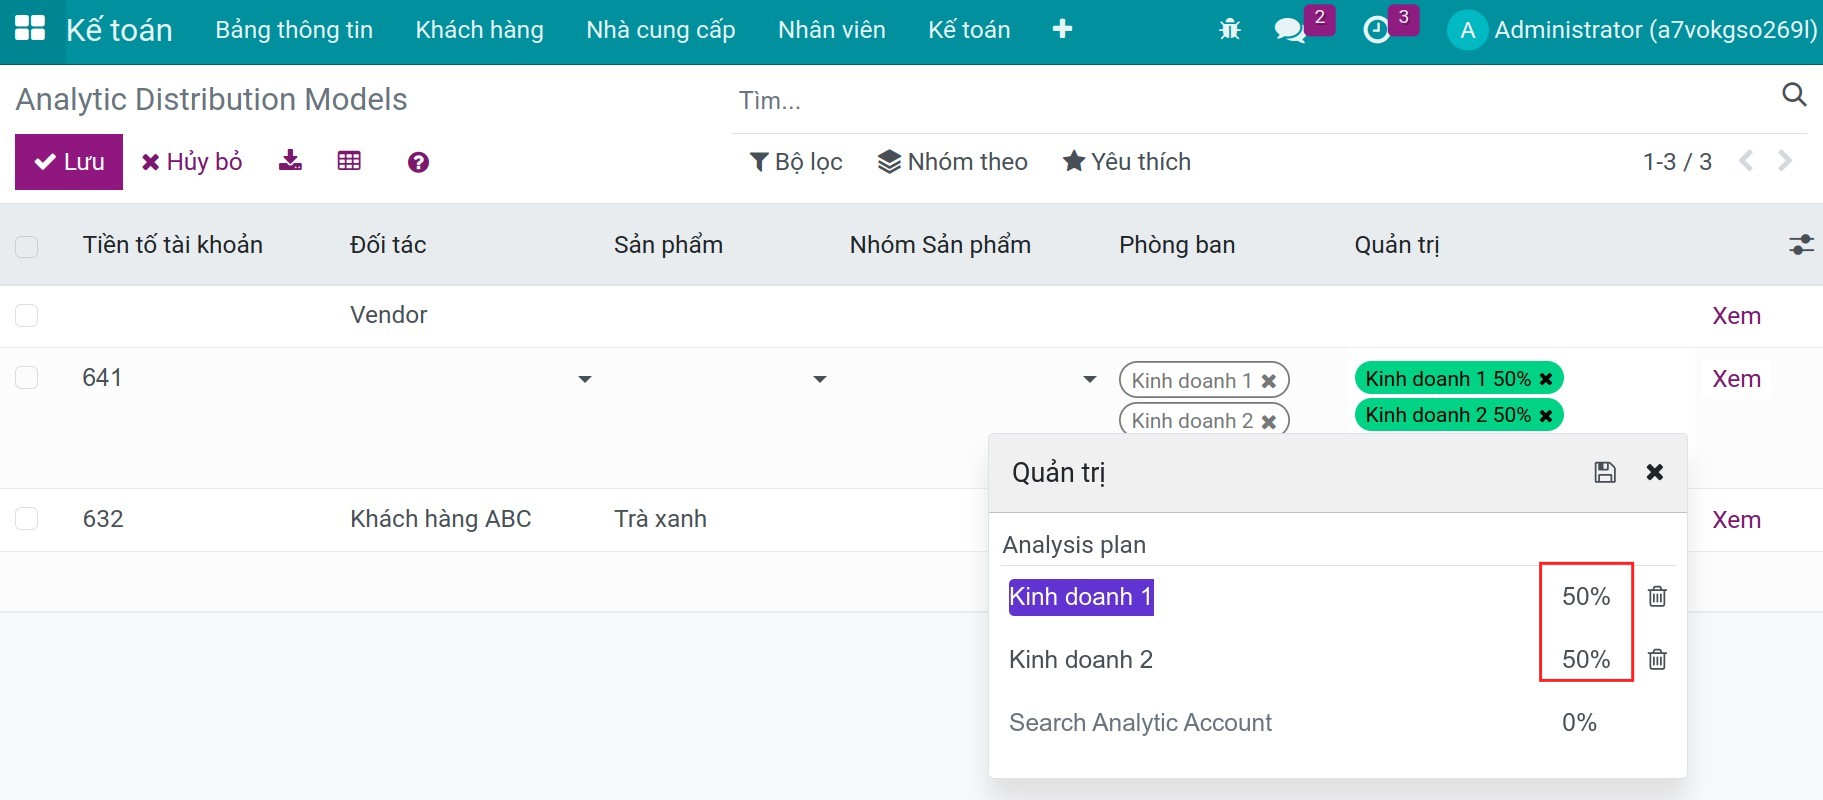Click Xem link on 632 row

1736,520
